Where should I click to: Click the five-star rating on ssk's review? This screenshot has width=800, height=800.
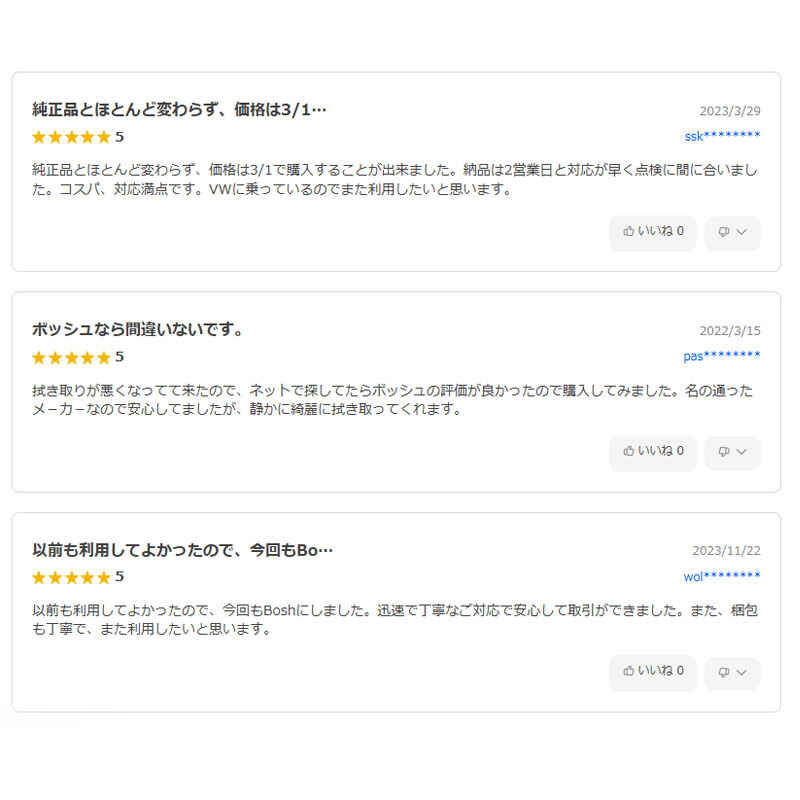point(71,137)
